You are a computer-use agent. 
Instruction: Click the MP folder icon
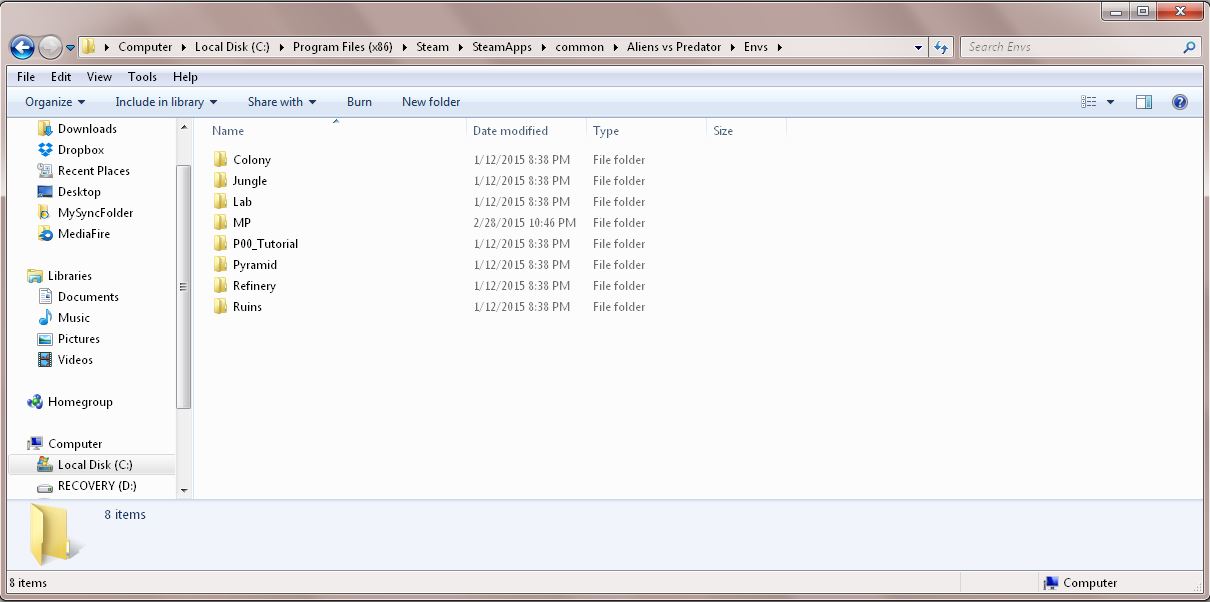coord(221,223)
